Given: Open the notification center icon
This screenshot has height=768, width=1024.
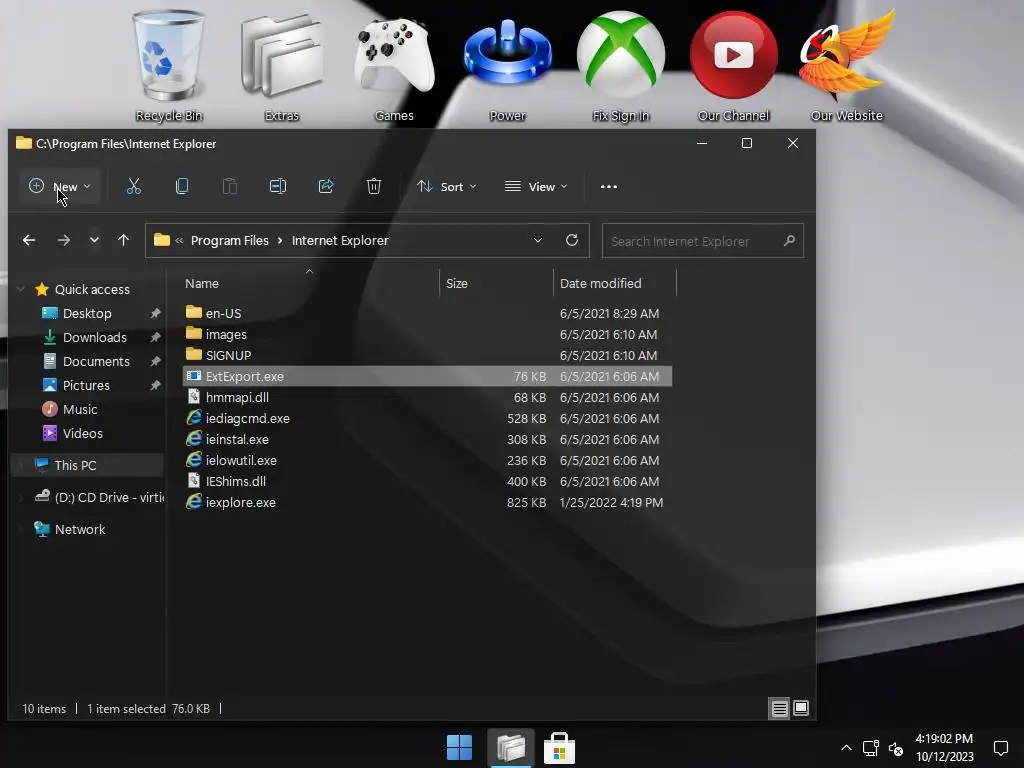Looking at the screenshot, I should point(1000,748).
